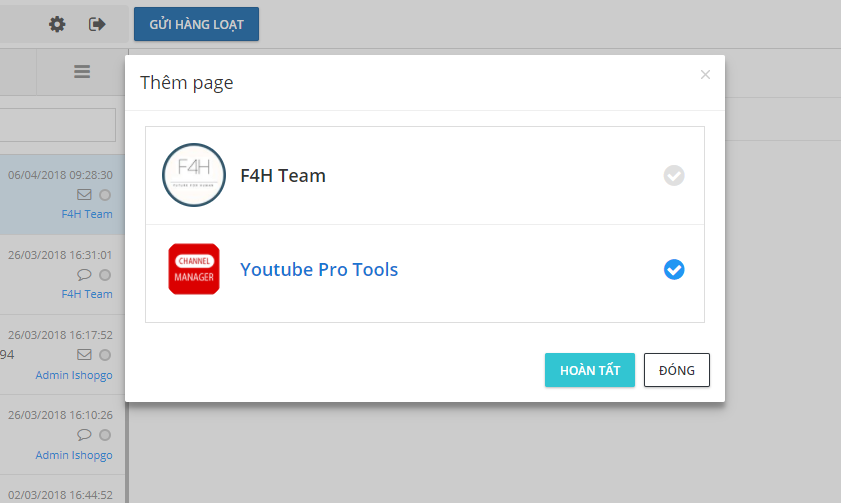
Task: Click the GỬI HÀNG LOẠT button
Action: click(x=196, y=24)
